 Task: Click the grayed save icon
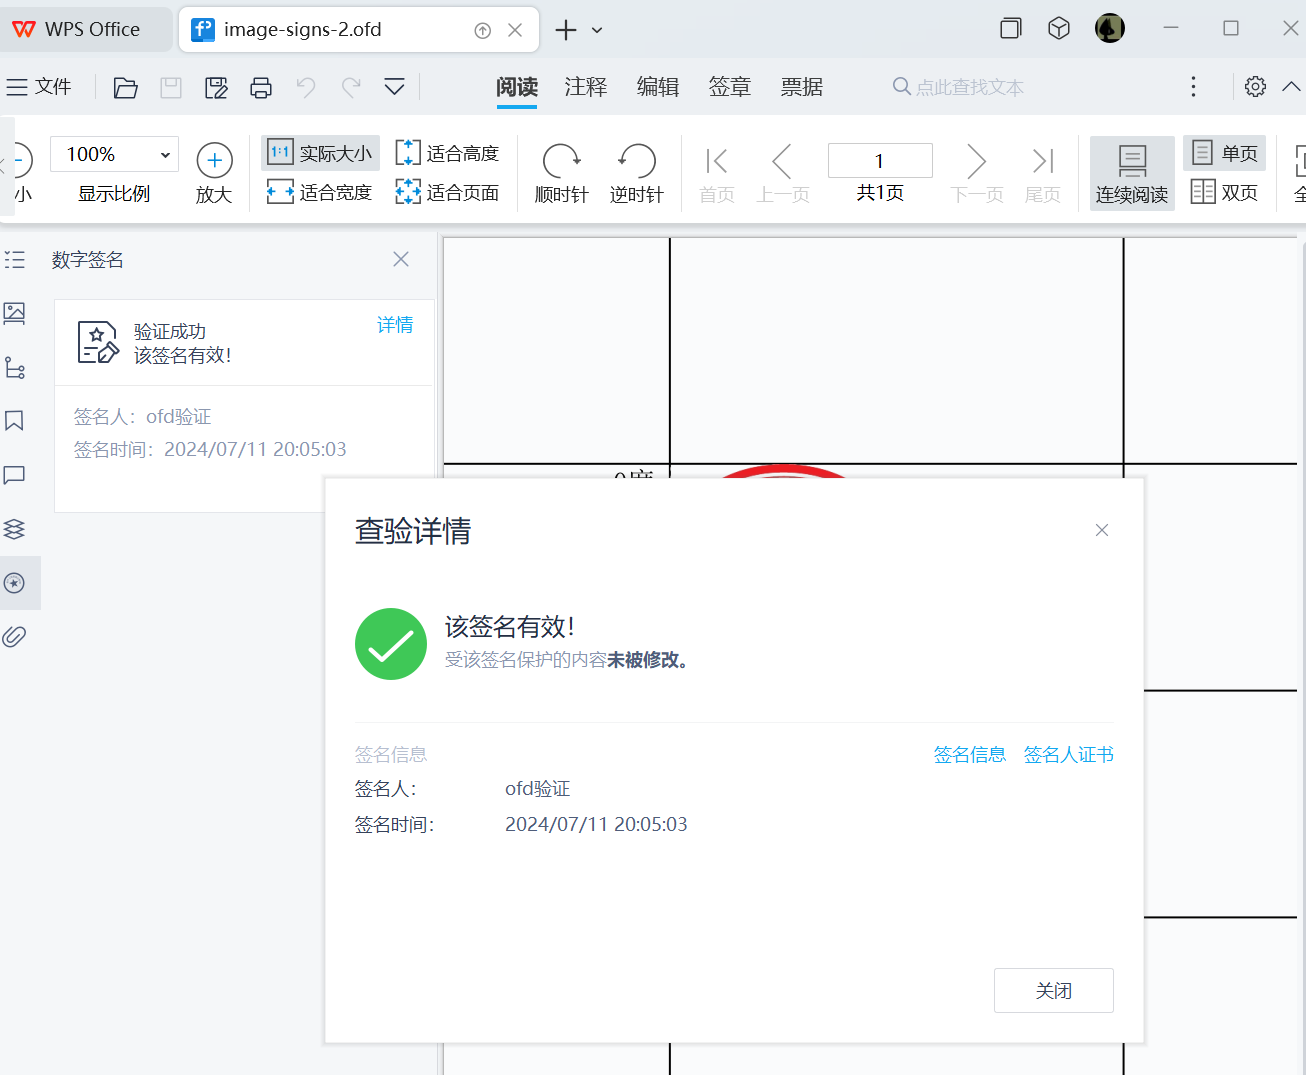pos(171,88)
